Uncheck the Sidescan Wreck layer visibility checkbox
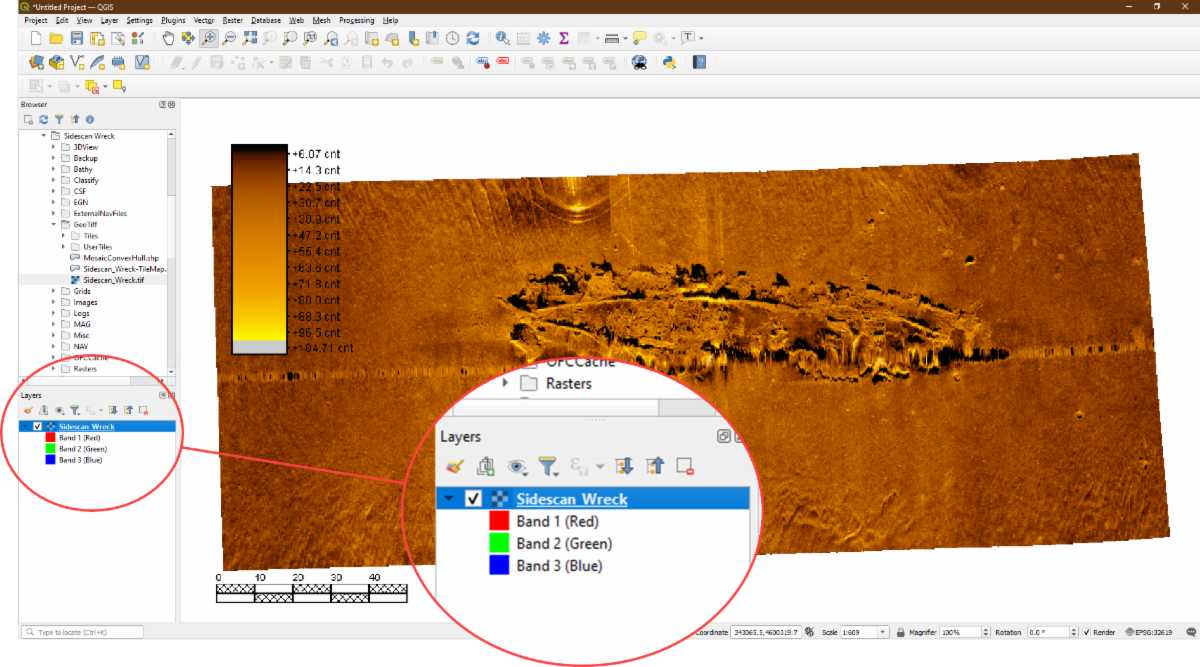This screenshot has width=1200, height=667. (37, 427)
